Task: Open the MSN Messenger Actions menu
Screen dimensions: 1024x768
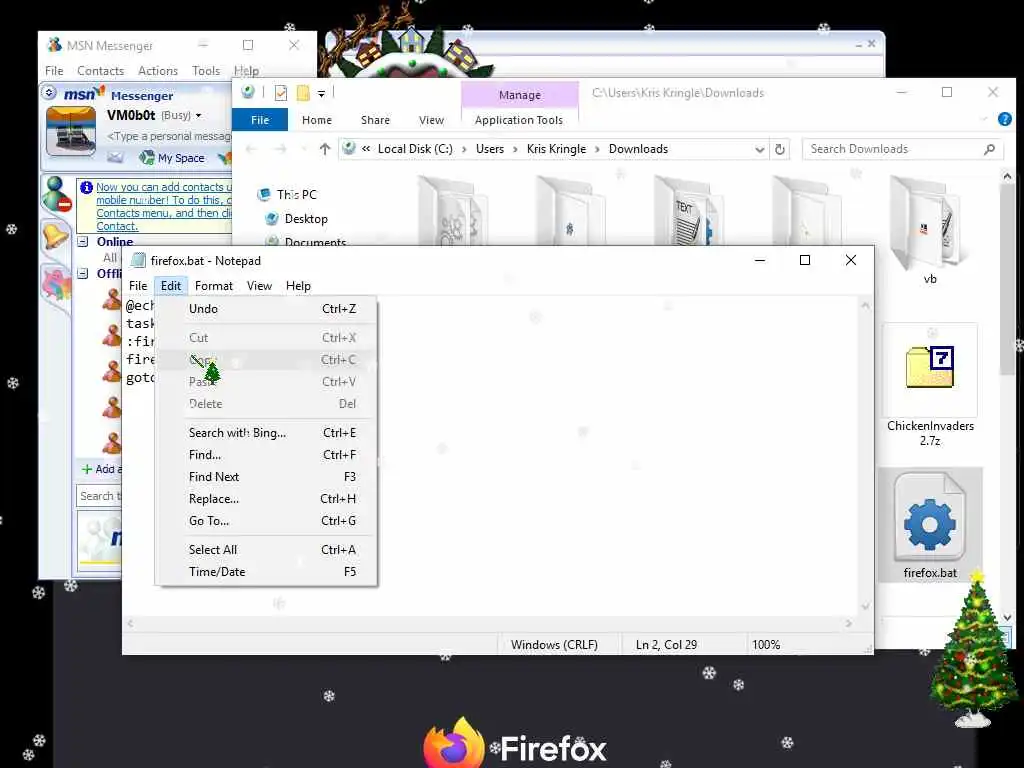Action: (x=157, y=71)
